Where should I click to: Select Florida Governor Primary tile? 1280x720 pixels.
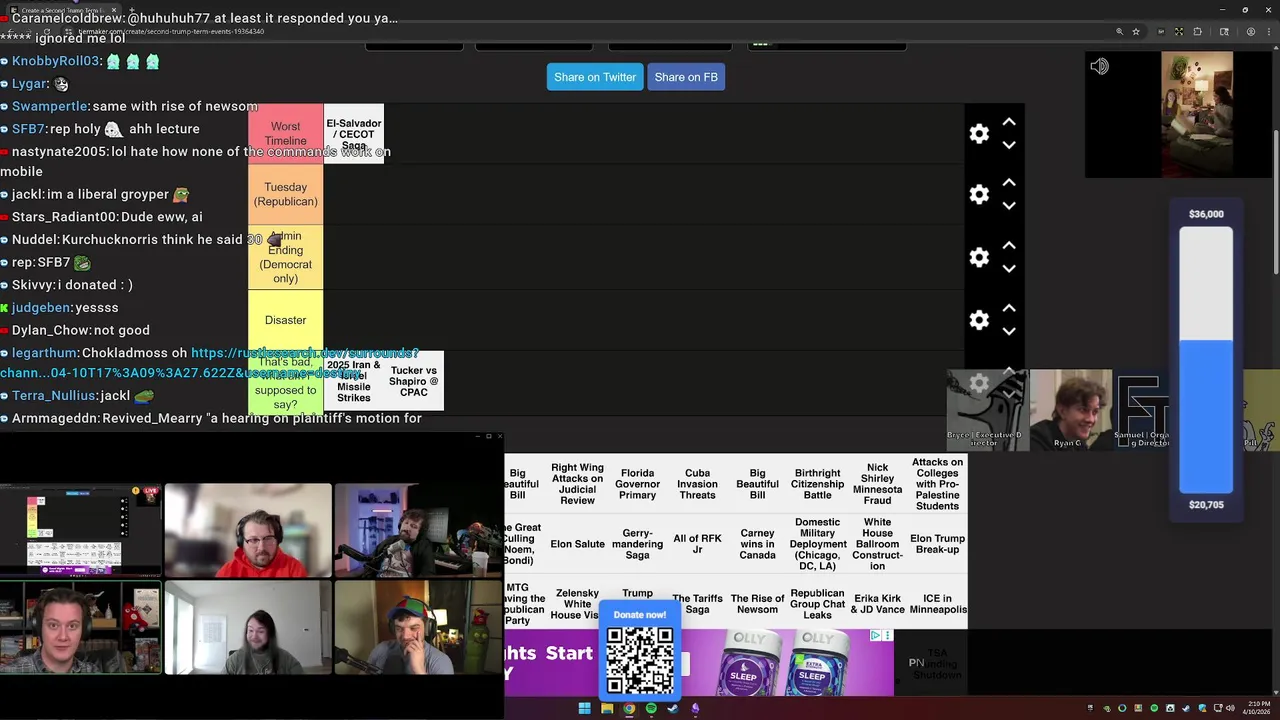tap(637, 484)
